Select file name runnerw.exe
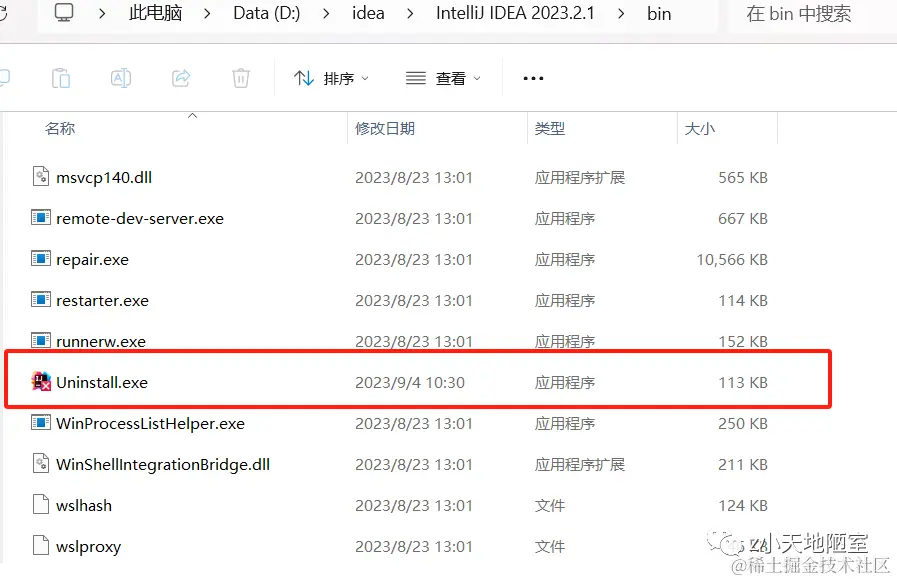The image size is (897, 582). coord(101,342)
